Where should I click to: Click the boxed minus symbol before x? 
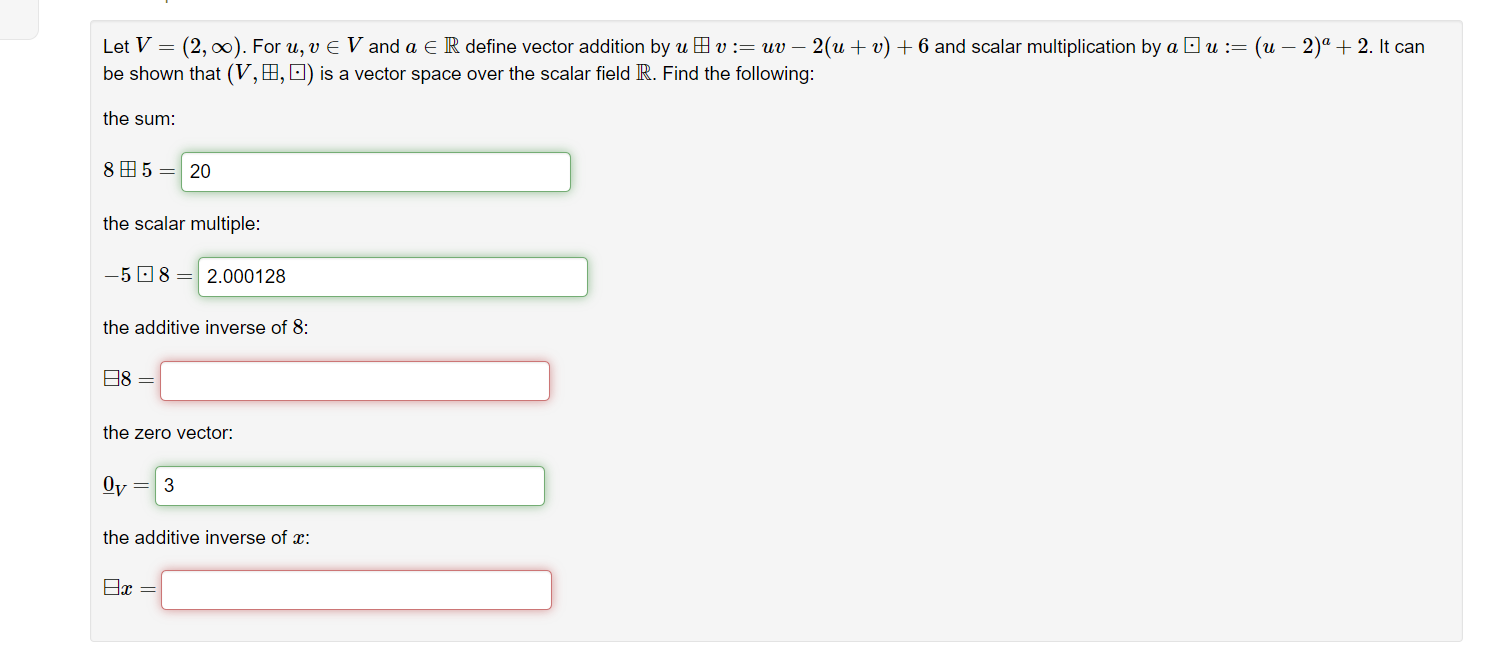click(111, 588)
